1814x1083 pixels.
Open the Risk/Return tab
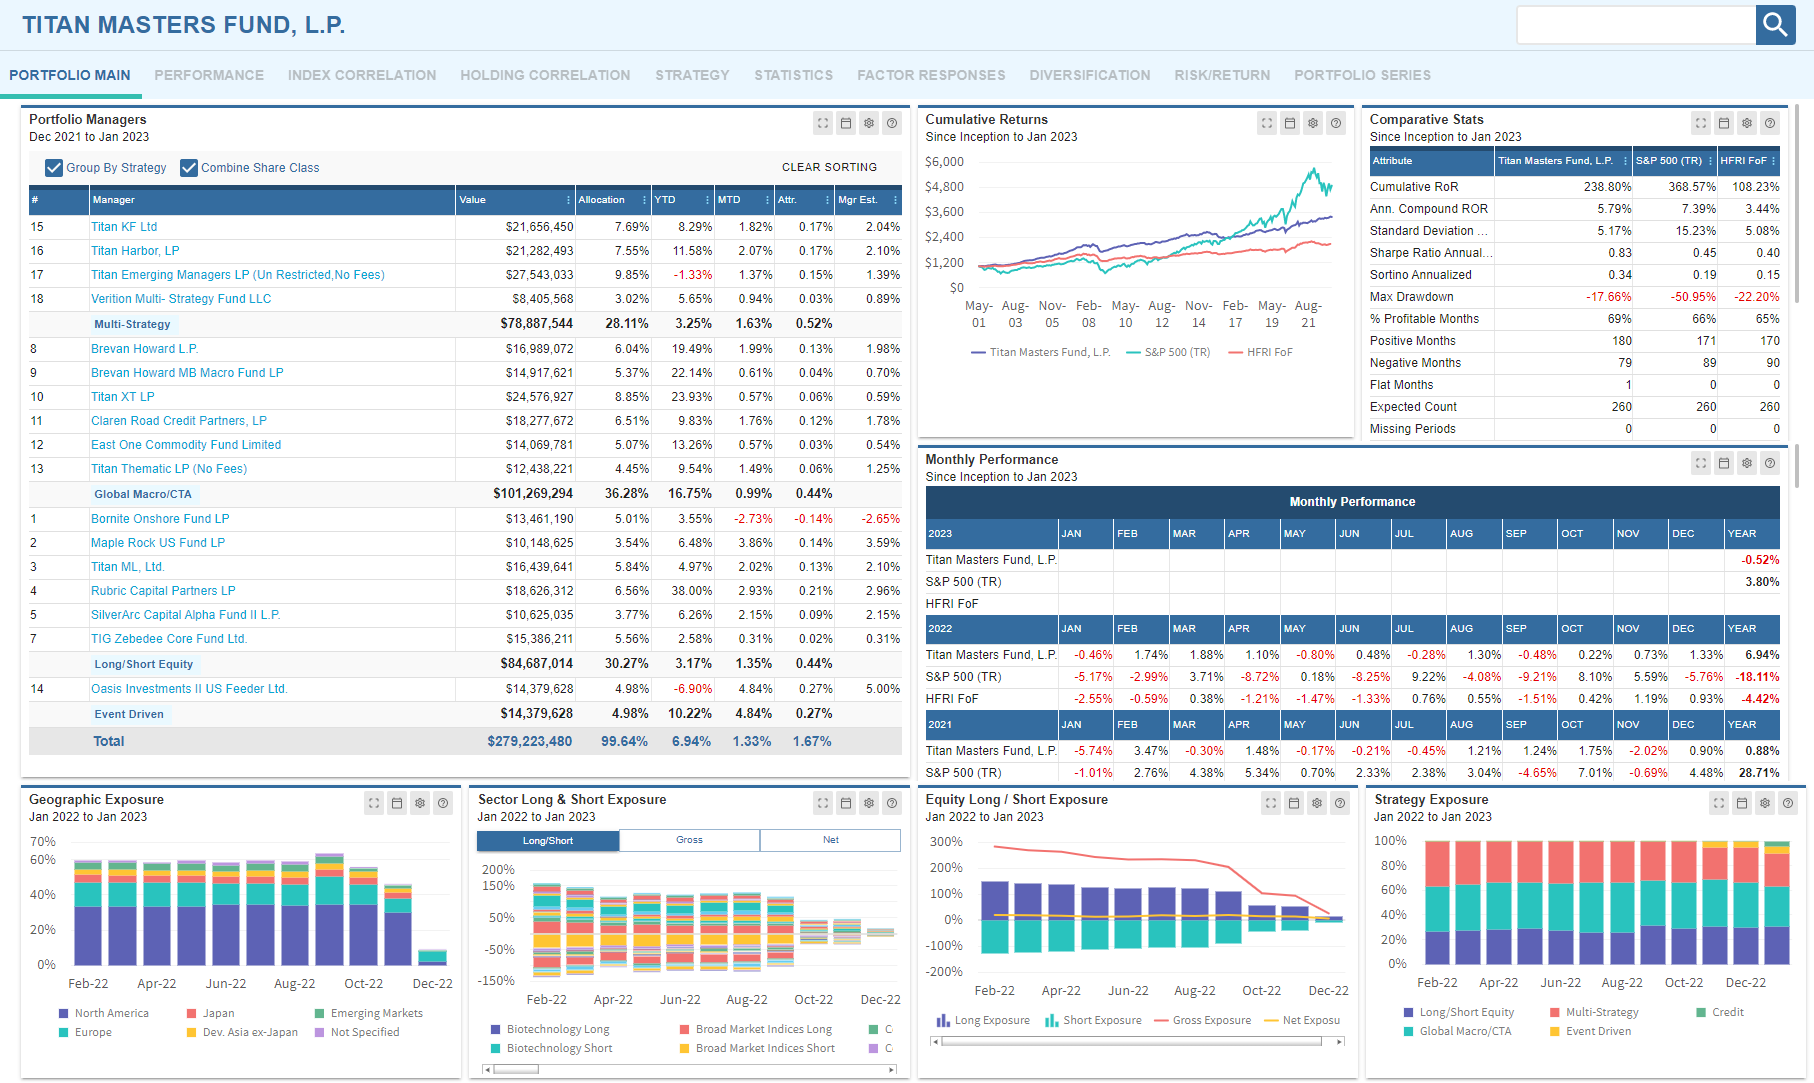click(x=1222, y=75)
